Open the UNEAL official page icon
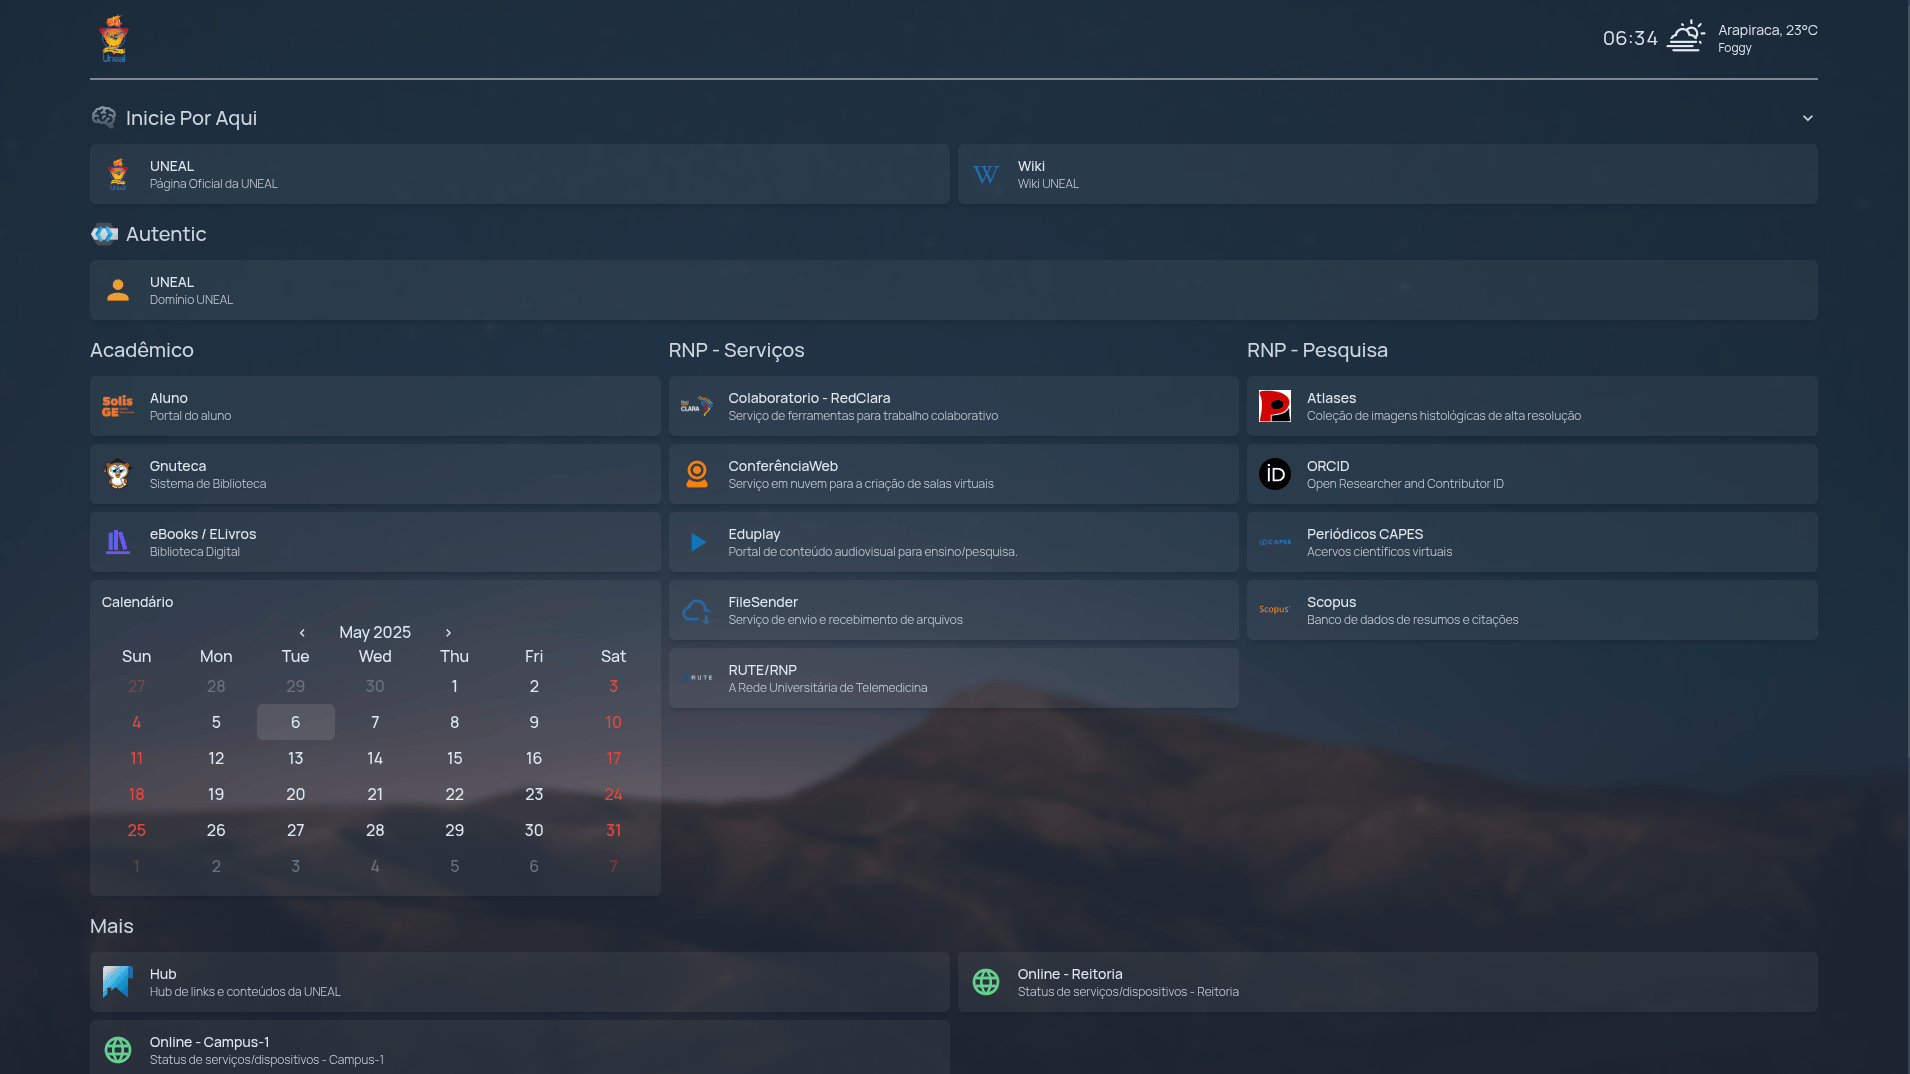This screenshot has width=1910, height=1074. pyautogui.click(x=118, y=174)
